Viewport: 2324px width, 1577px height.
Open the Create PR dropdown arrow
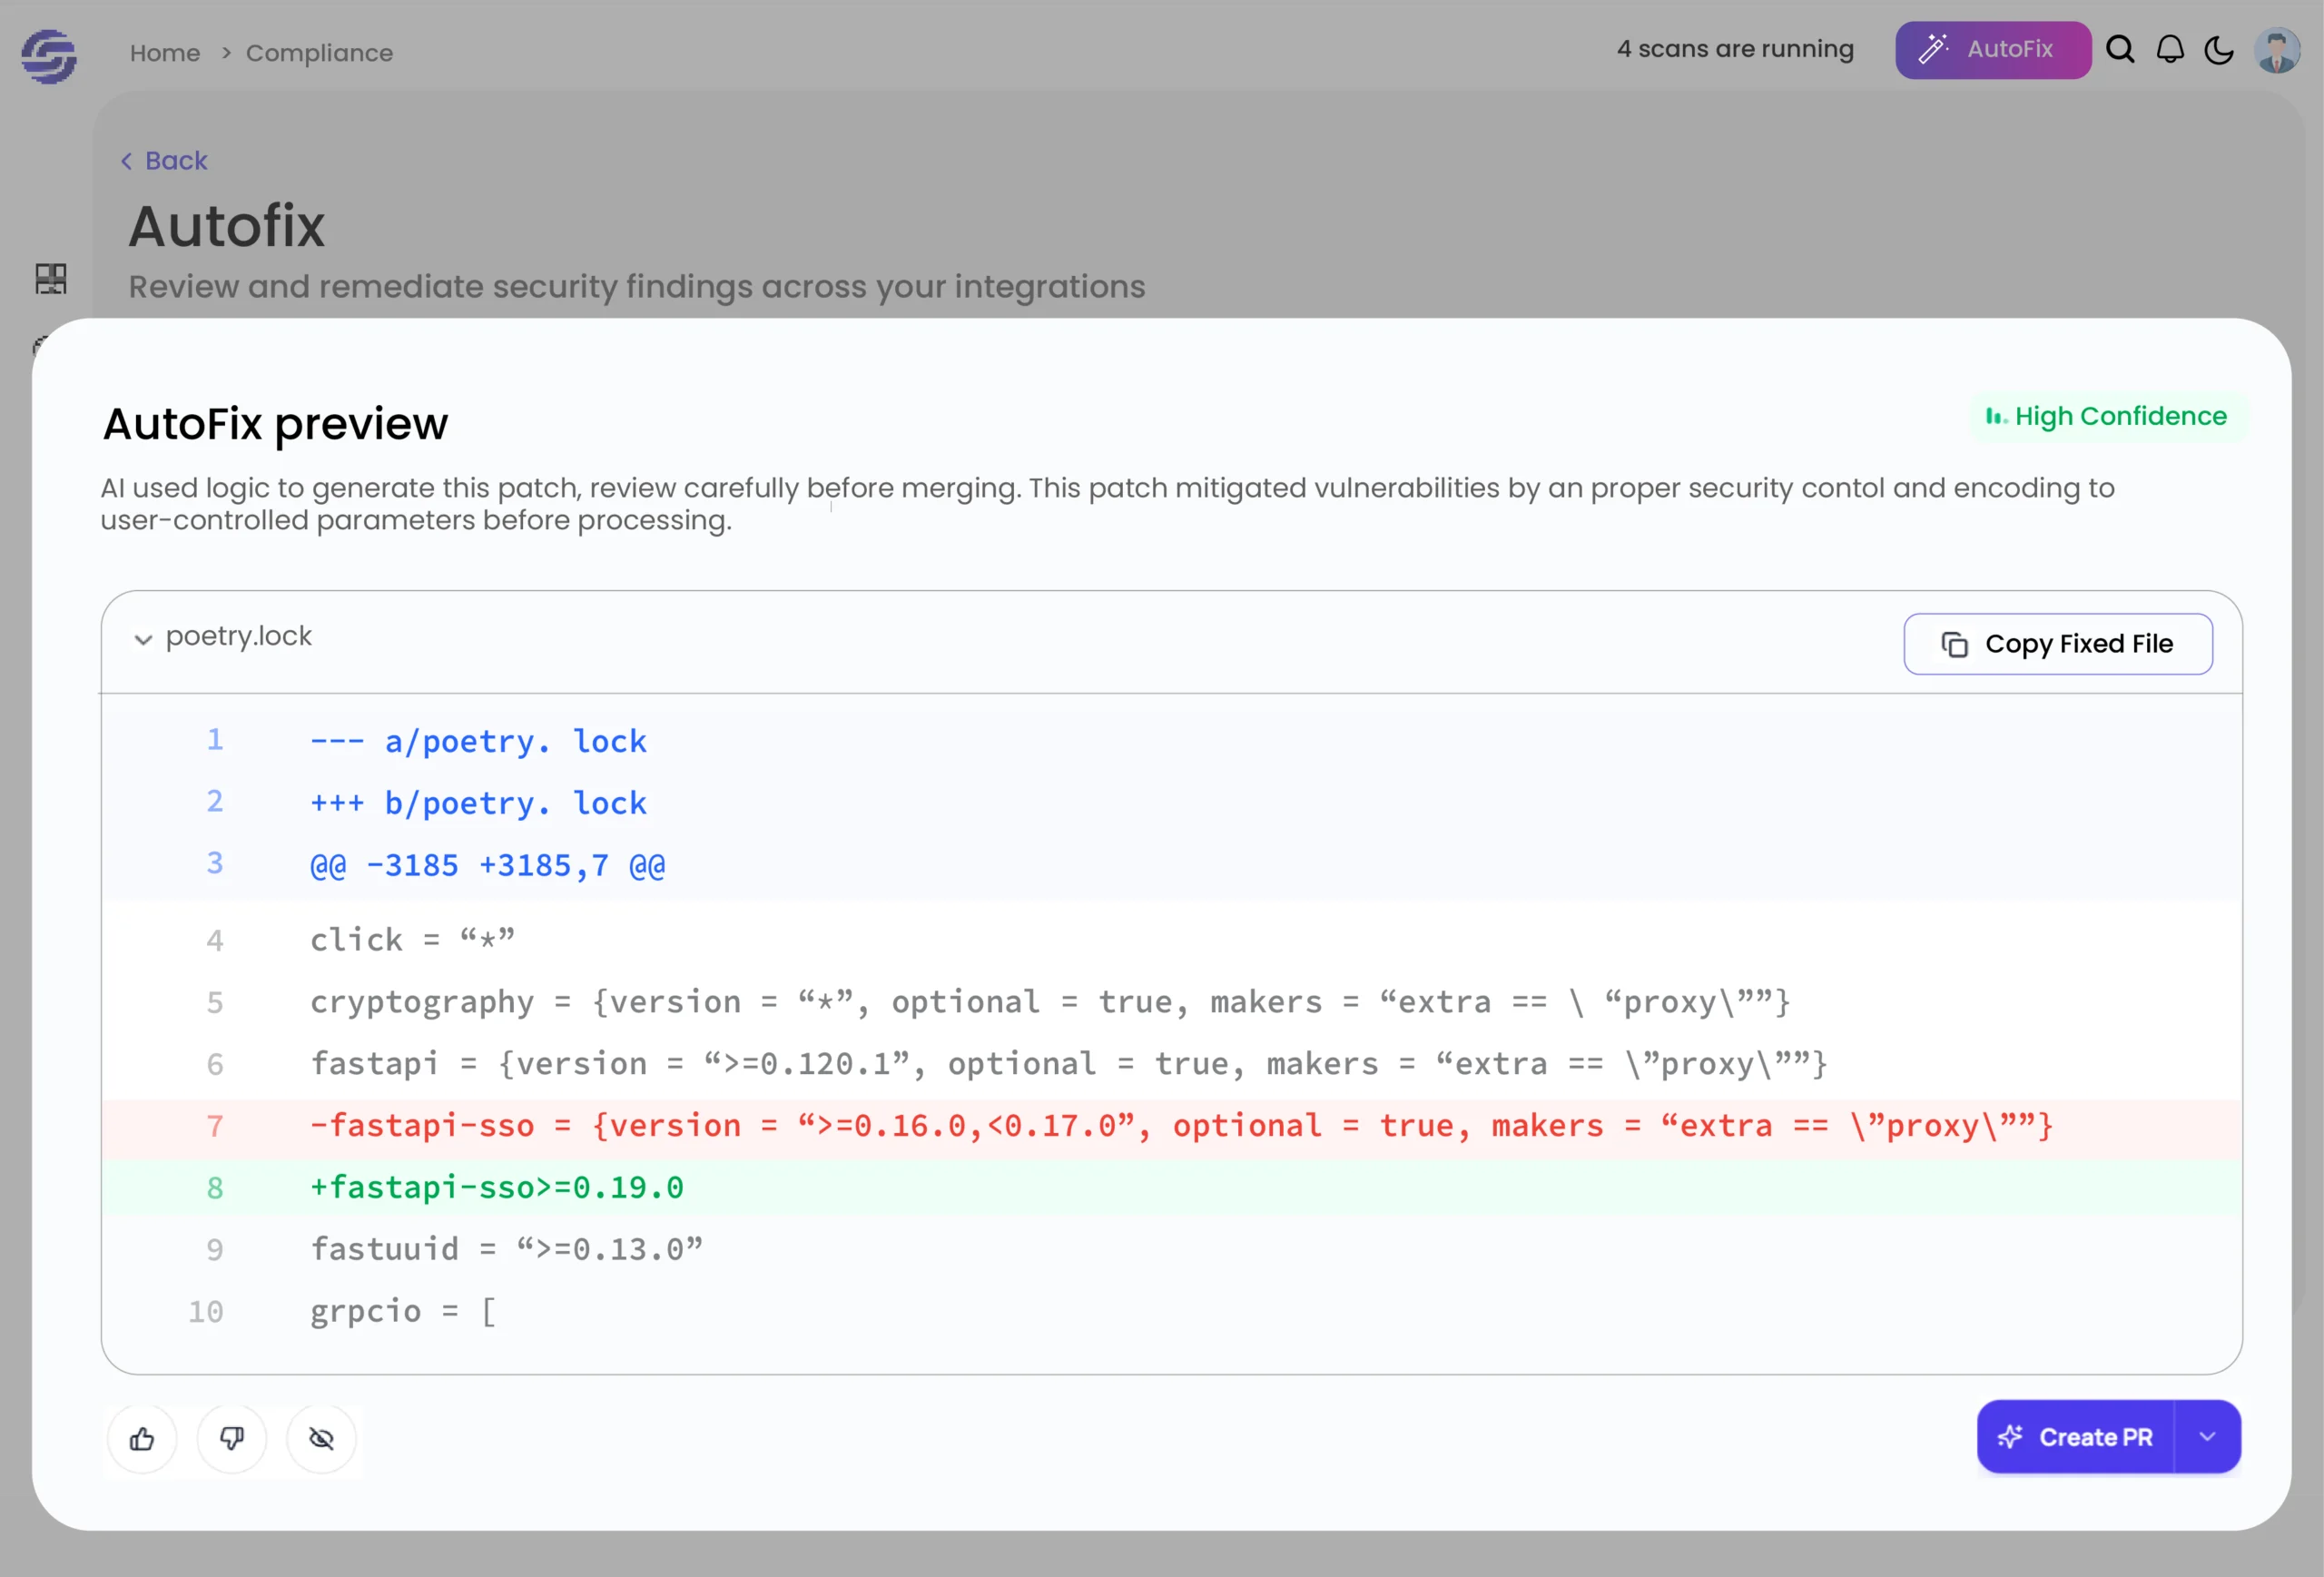click(2208, 1437)
